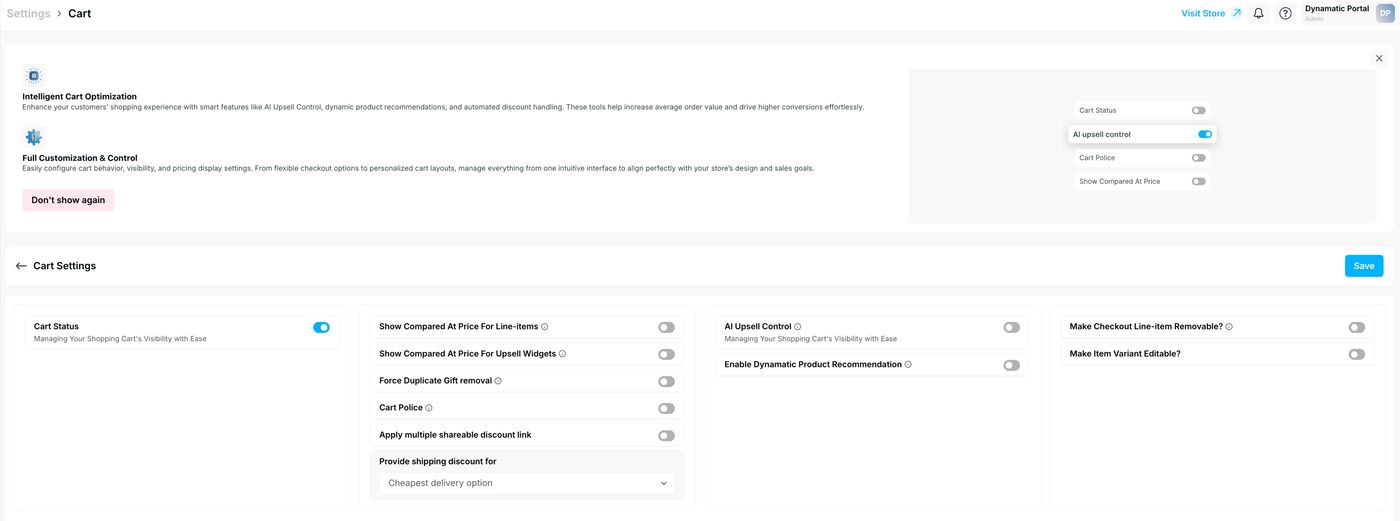The height and width of the screenshot is (521, 1400).
Task: Enable Apply multiple shareable discount link toggle
Action: click(666, 436)
